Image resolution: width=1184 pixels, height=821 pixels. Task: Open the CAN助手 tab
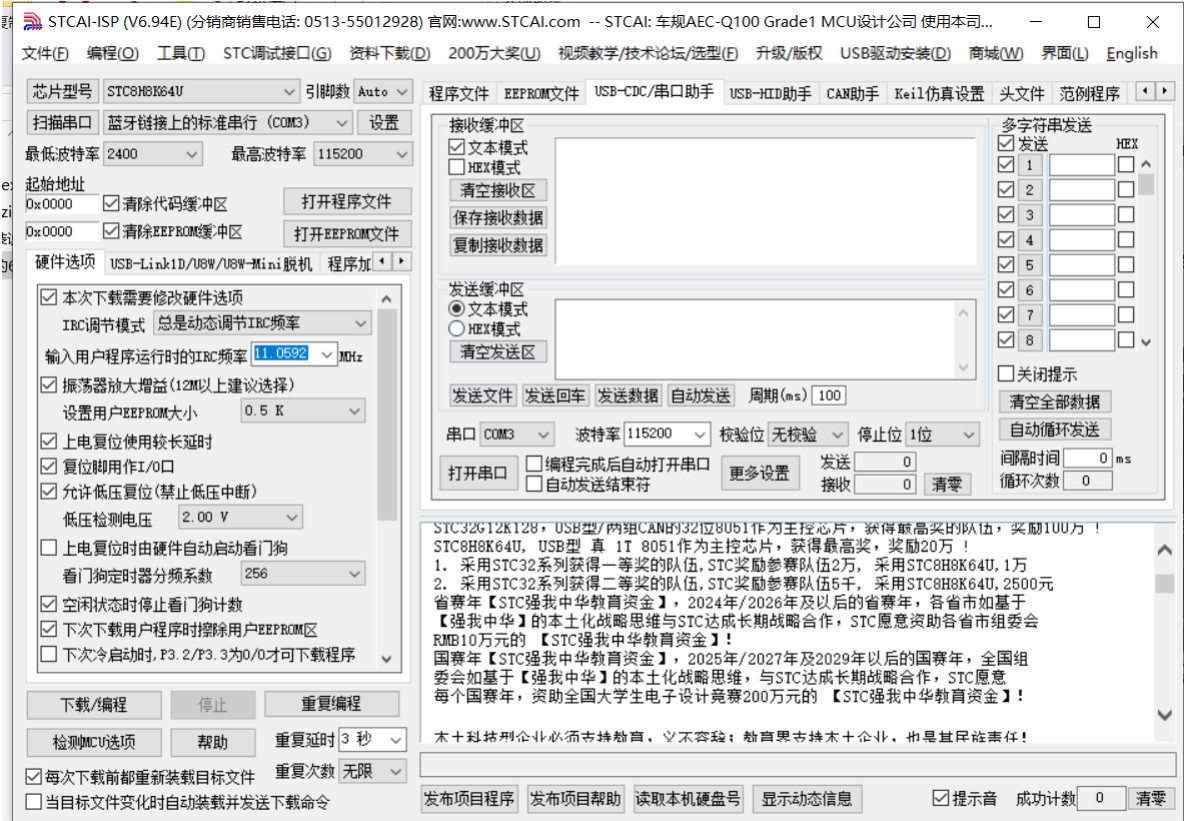tap(853, 94)
